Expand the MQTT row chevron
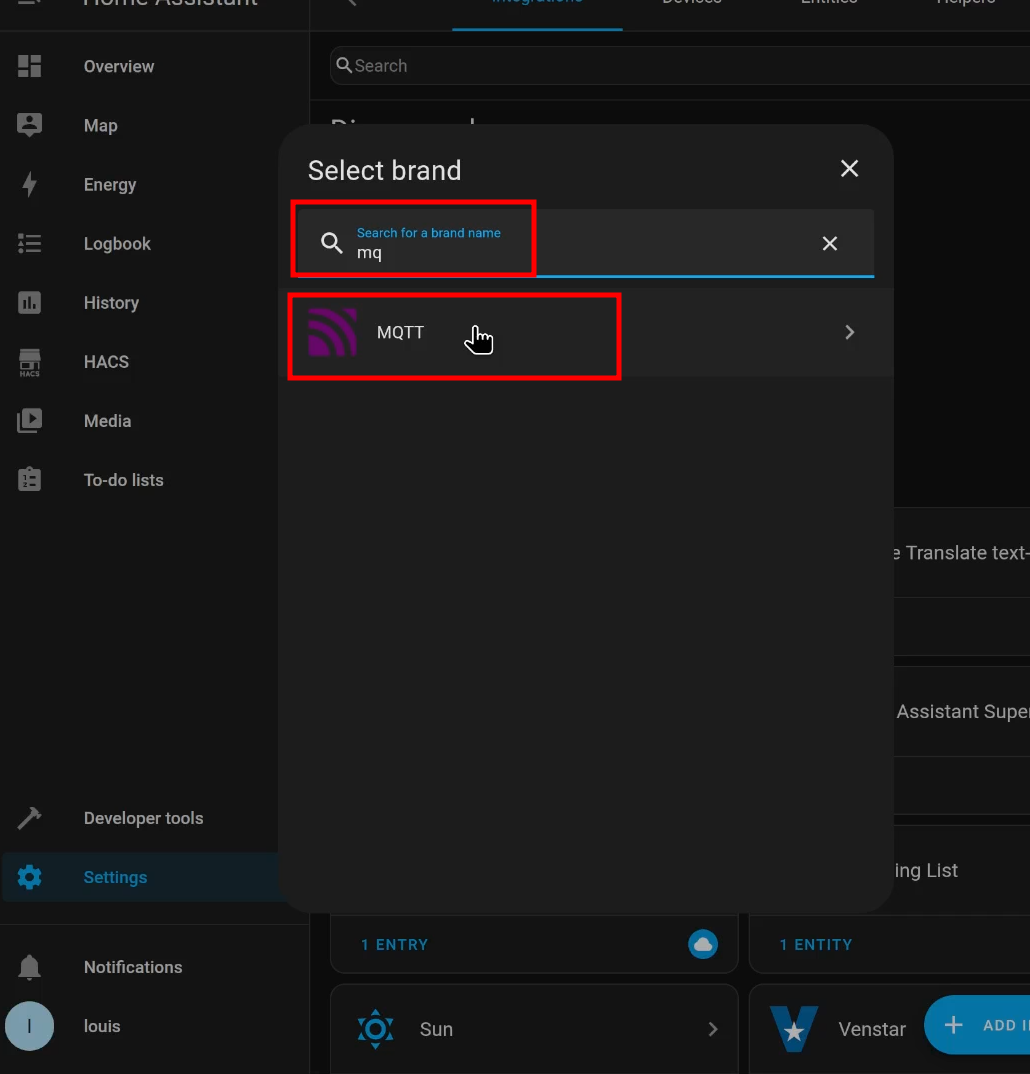The image size is (1030, 1074). click(x=849, y=332)
